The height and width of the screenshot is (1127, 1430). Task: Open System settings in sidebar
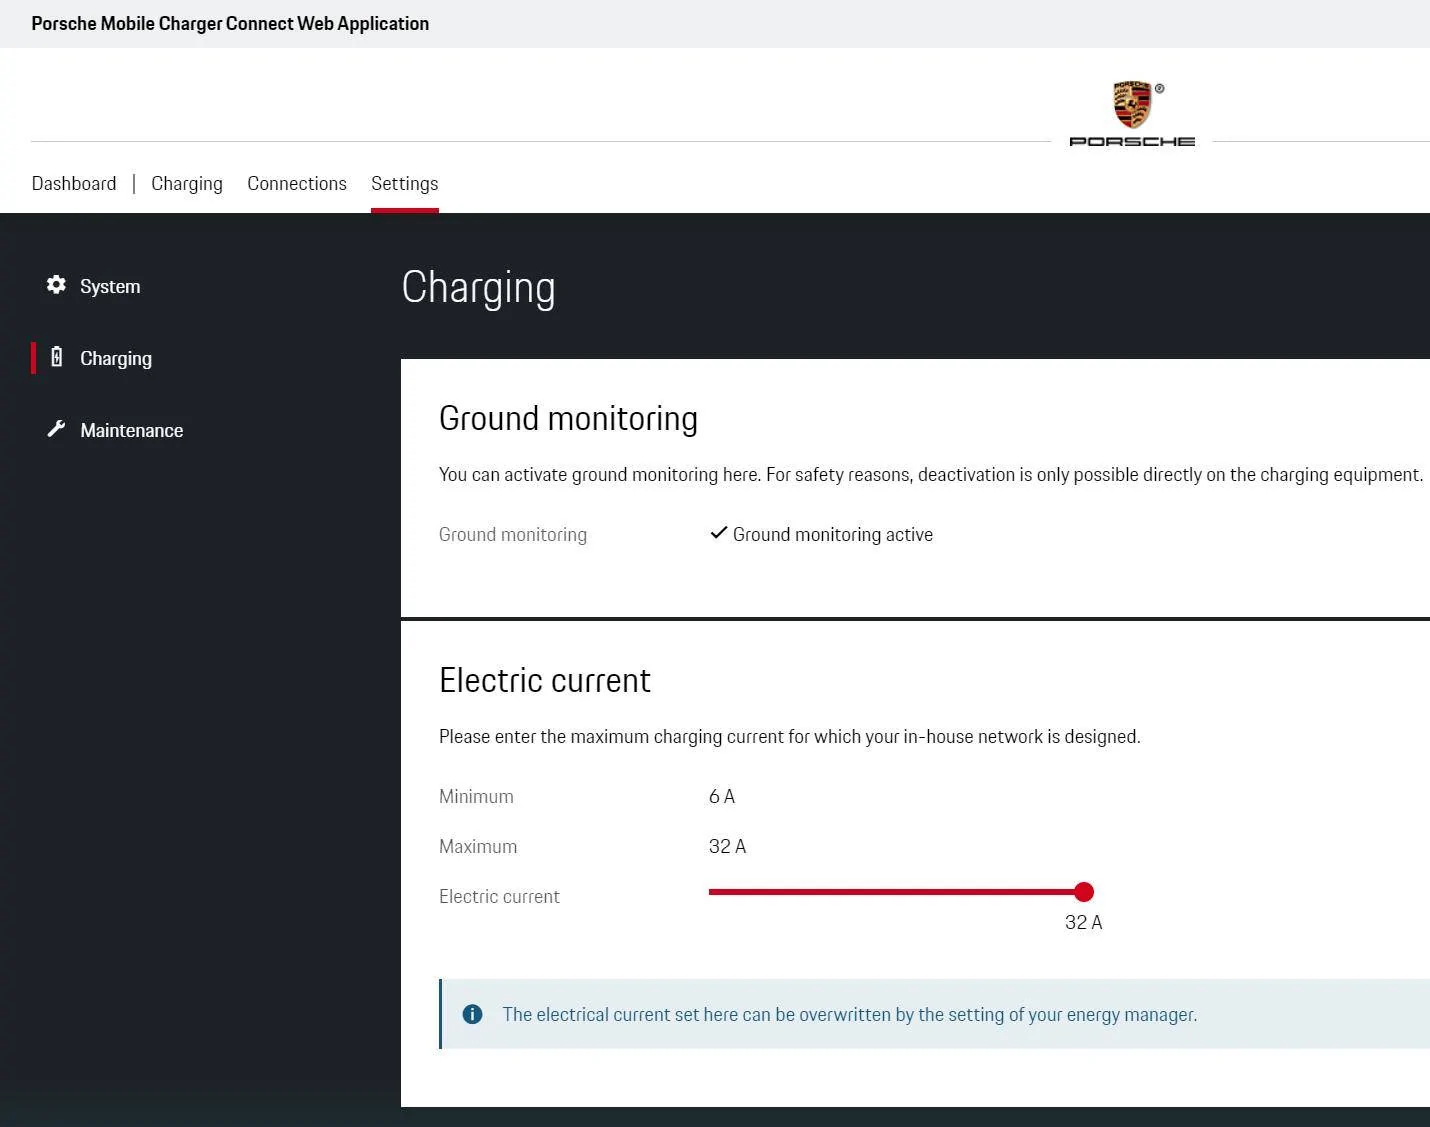[110, 286]
